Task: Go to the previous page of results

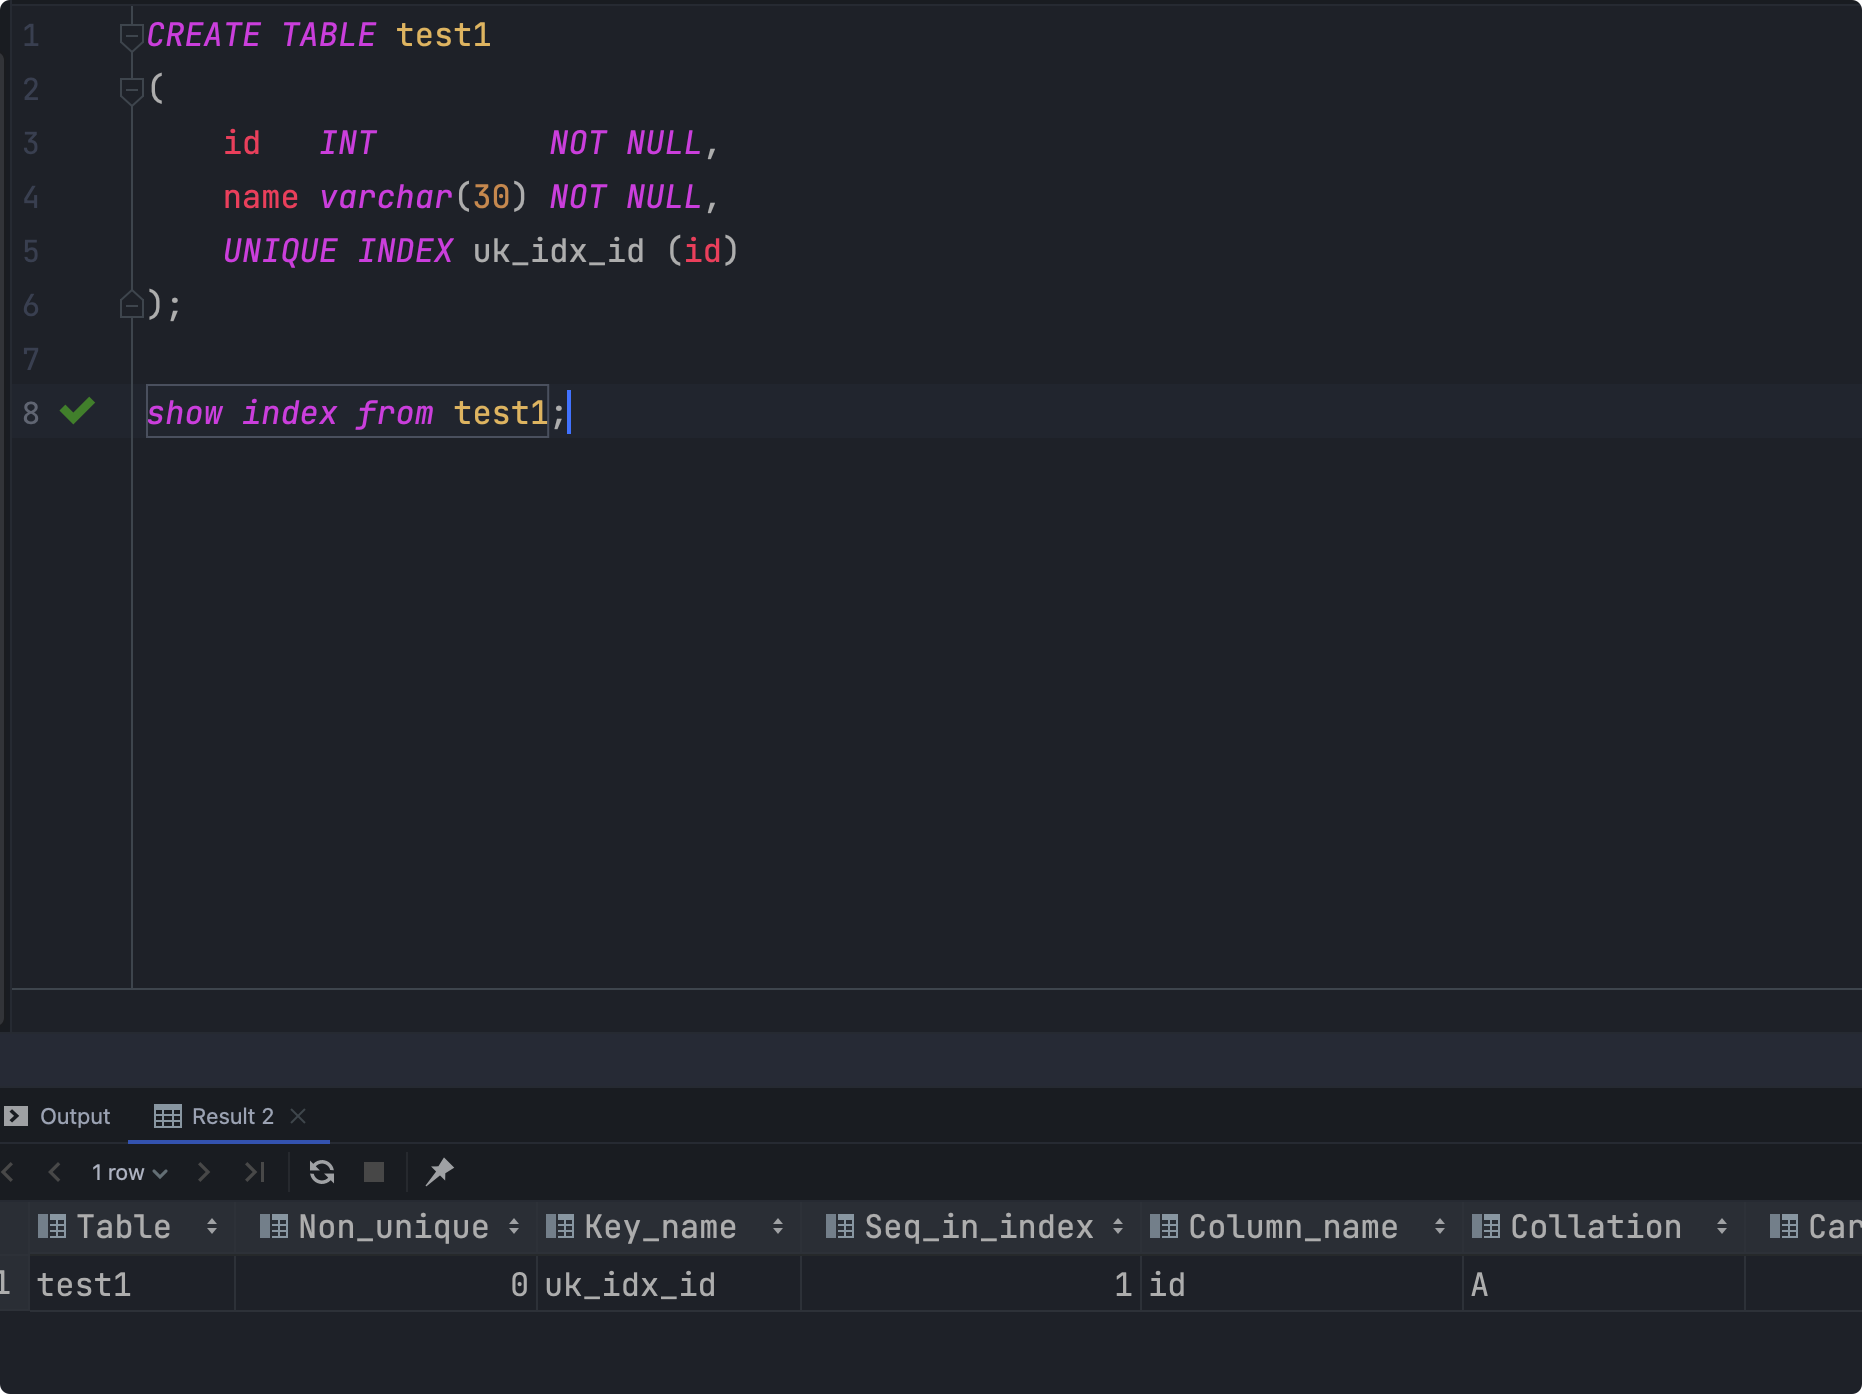Action: pyautogui.click(x=55, y=1172)
